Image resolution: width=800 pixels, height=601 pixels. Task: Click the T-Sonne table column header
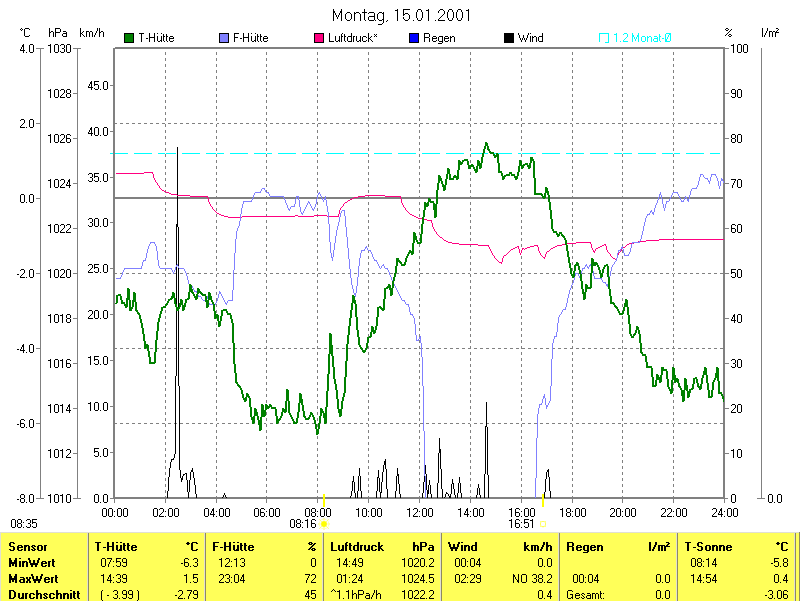pyautogui.click(x=708, y=547)
